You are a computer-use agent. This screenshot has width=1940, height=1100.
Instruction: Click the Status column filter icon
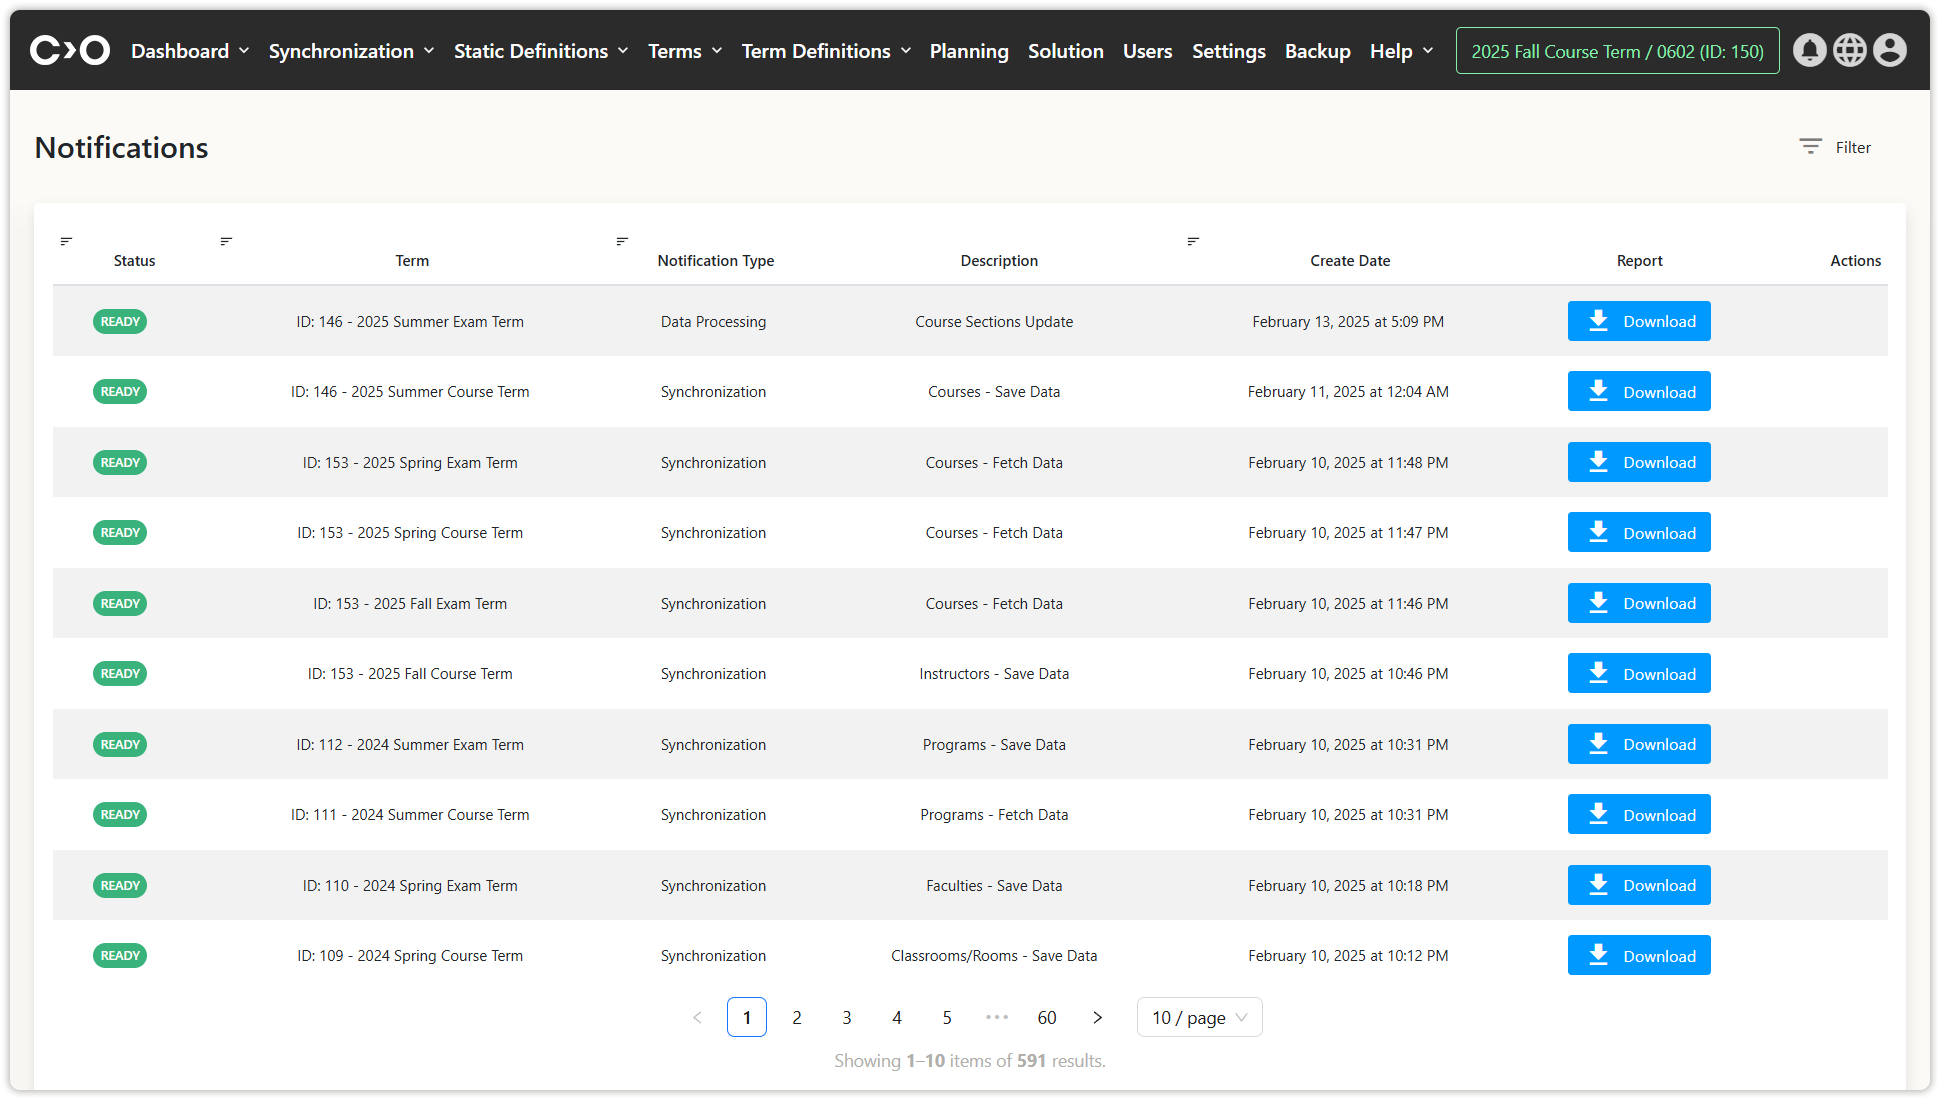pyautogui.click(x=66, y=241)
